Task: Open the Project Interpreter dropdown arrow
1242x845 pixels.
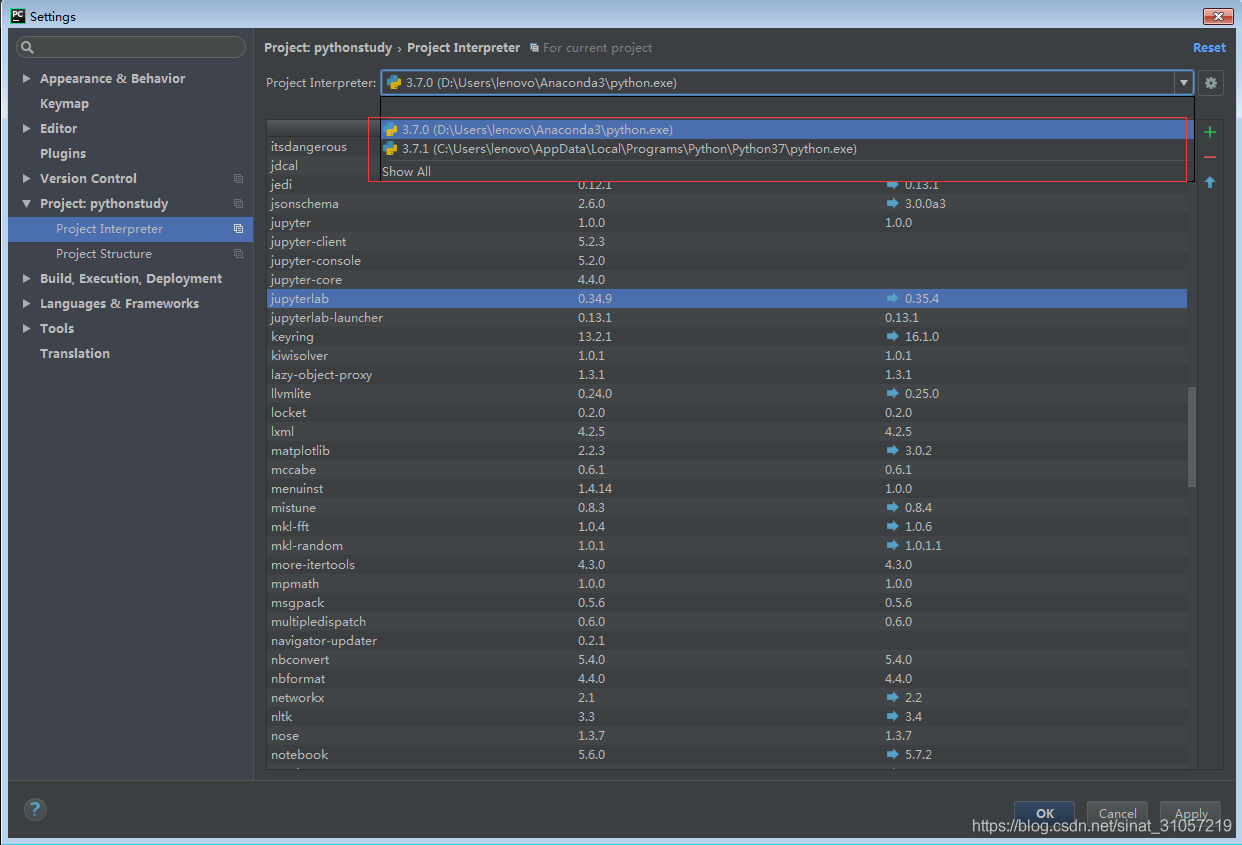Action: [1184, 83]
